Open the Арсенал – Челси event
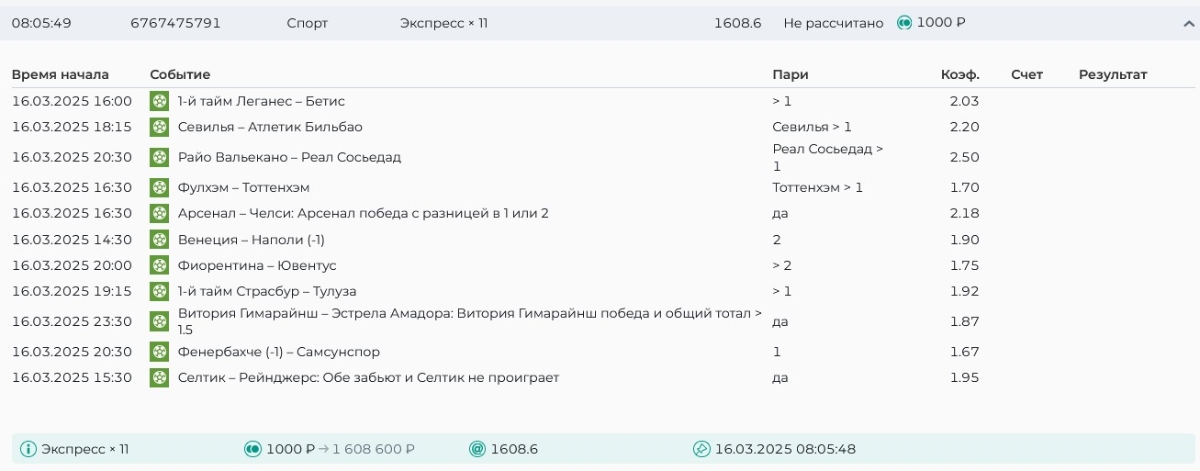The height and width of the screenshot is (471, 1200). (x=363, y=213)
